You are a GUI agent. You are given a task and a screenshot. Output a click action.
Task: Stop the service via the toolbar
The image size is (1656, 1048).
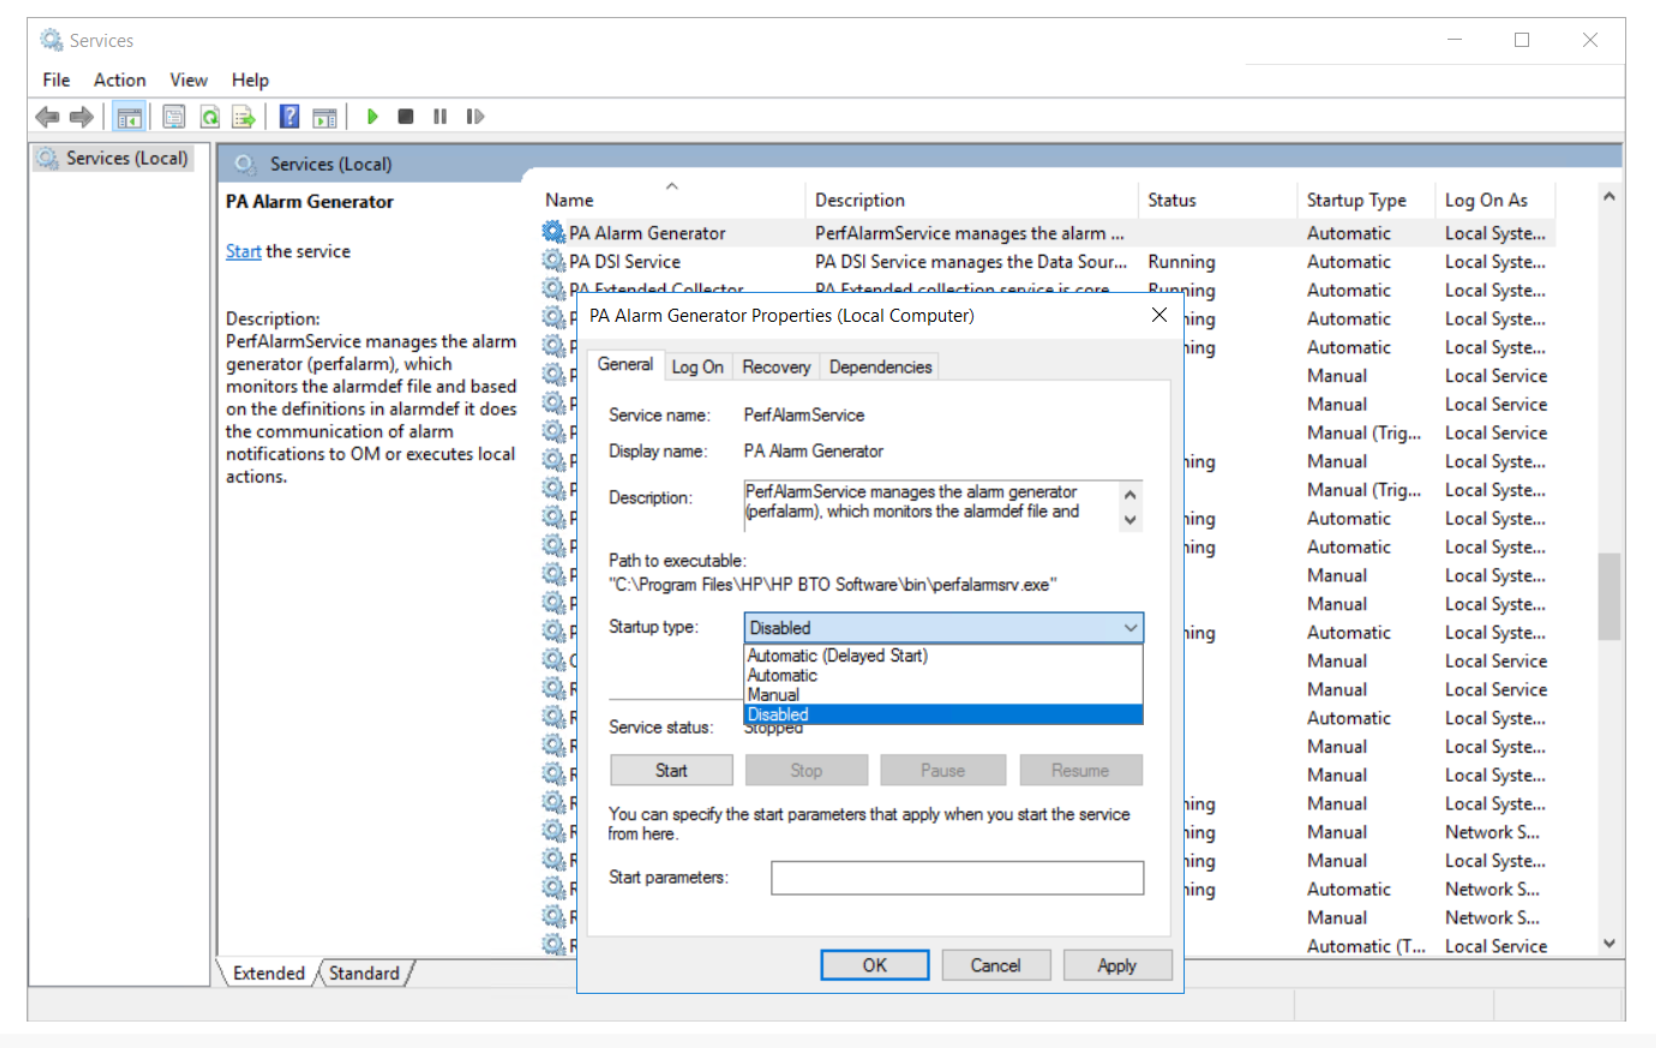point(406,116)
